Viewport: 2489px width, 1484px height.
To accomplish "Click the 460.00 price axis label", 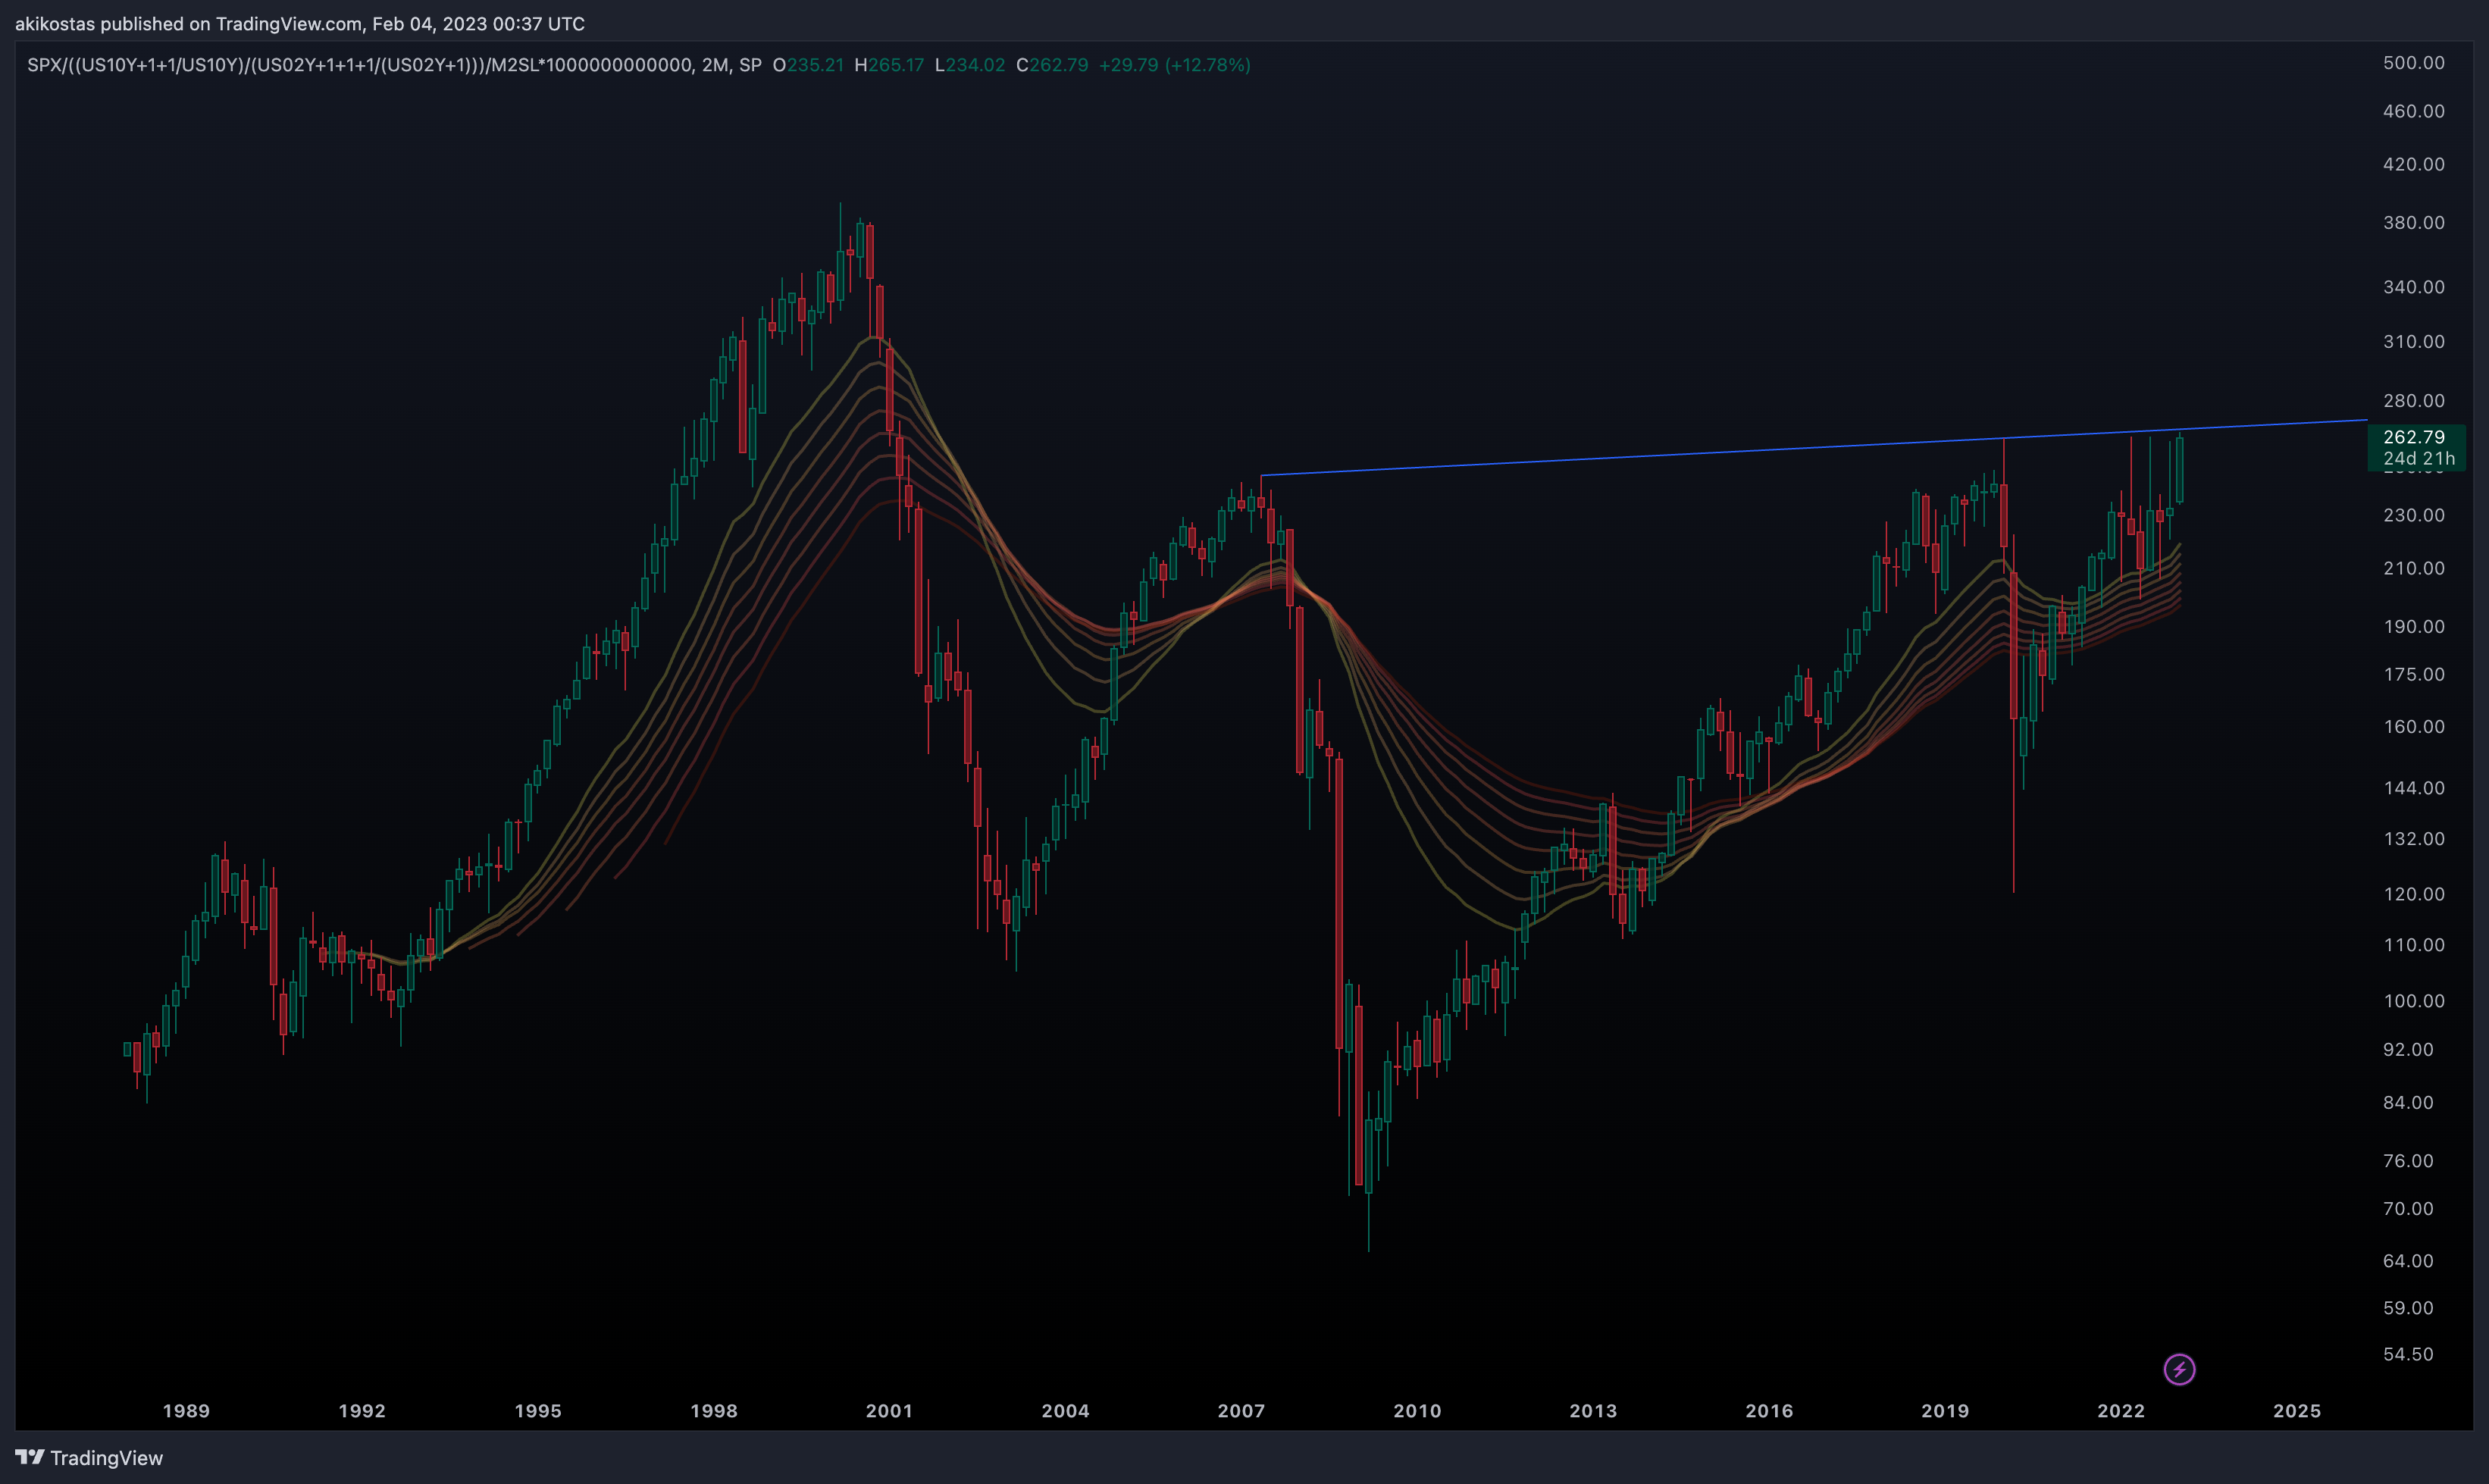I will pyautogui.click(x=2414, y=111).
